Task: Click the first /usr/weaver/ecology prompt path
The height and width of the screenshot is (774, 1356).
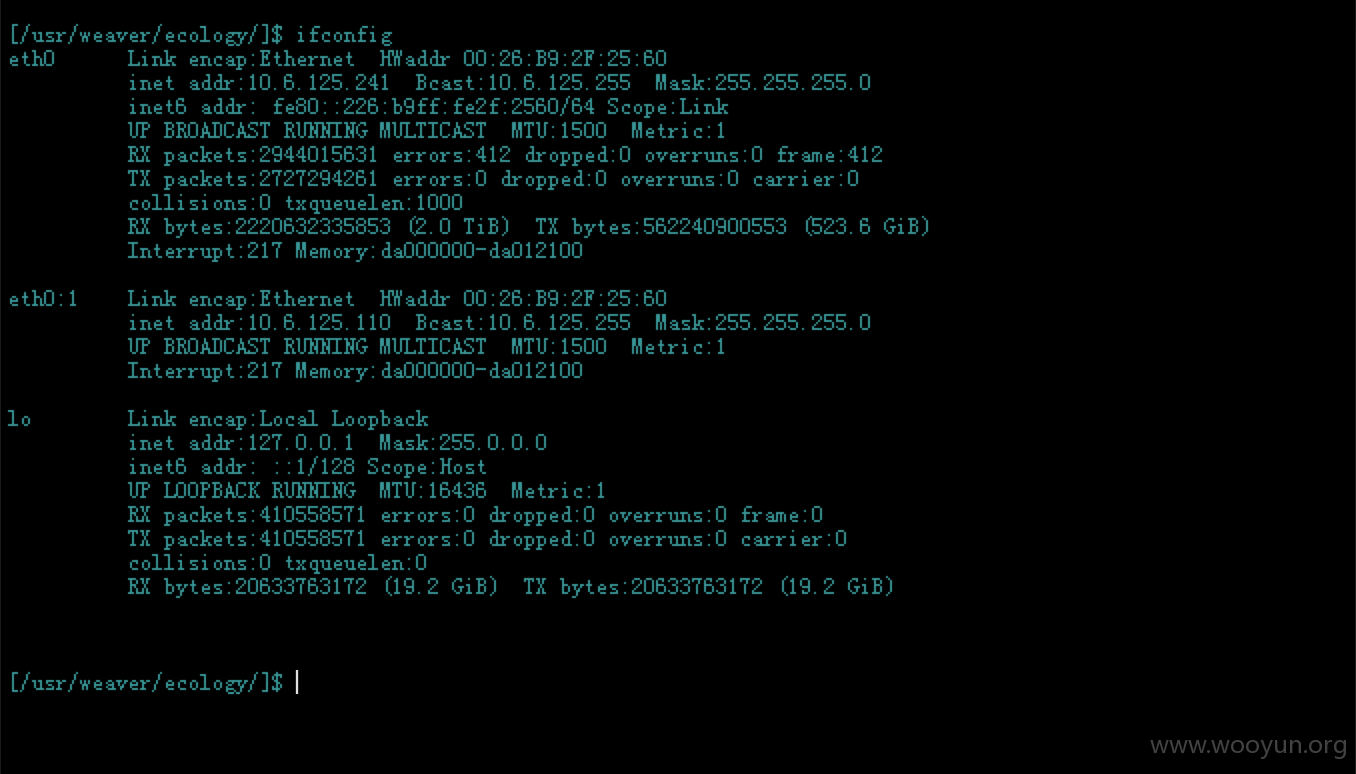Action: click(x=141, y=35)
